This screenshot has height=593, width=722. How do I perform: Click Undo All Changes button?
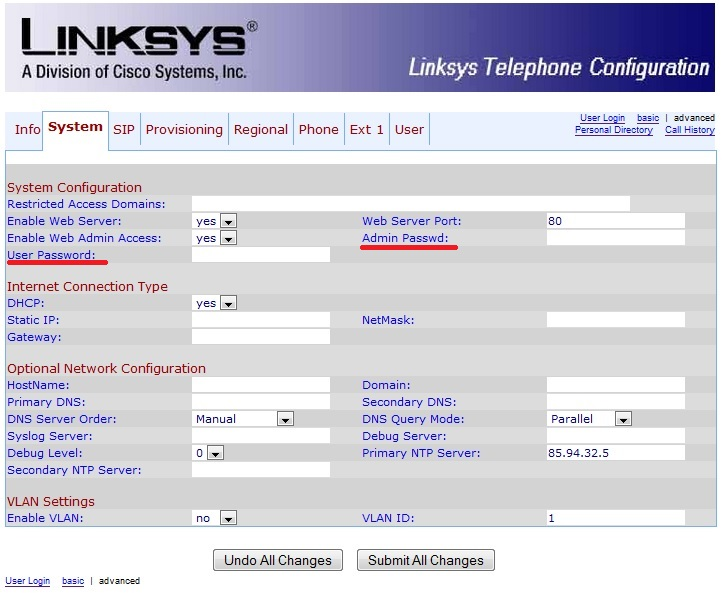click(x=278, y=560)
